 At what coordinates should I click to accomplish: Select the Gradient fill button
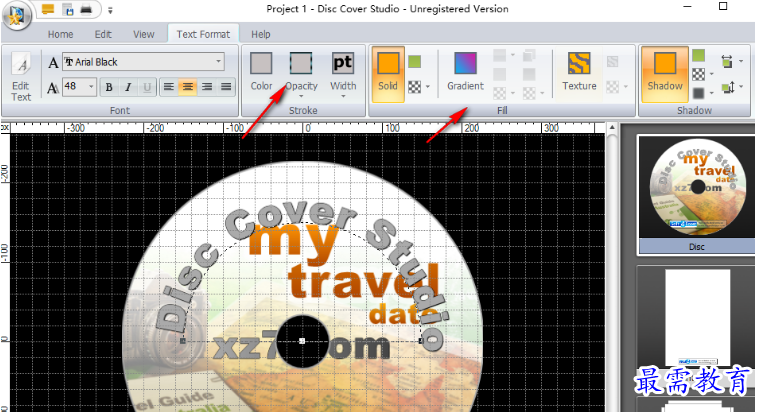tap(465, 72)
